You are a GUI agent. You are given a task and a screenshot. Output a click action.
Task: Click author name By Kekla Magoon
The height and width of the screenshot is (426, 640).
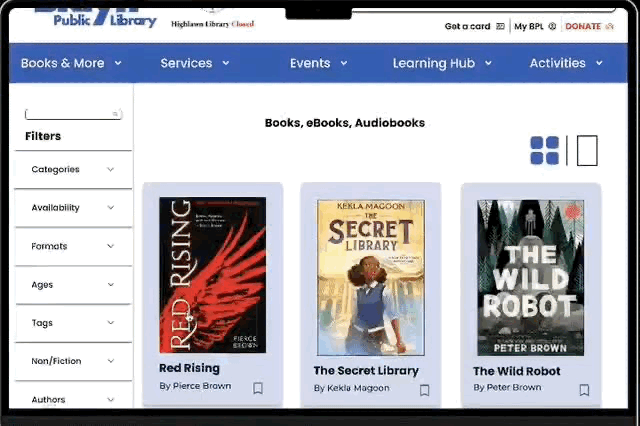(351, 388)
